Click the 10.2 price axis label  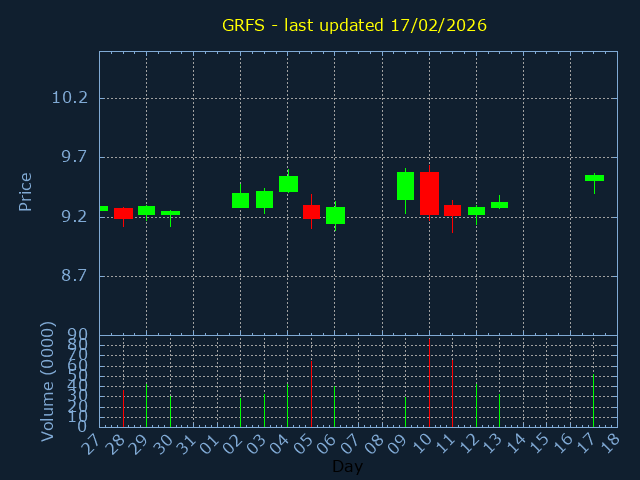[69, 98]
